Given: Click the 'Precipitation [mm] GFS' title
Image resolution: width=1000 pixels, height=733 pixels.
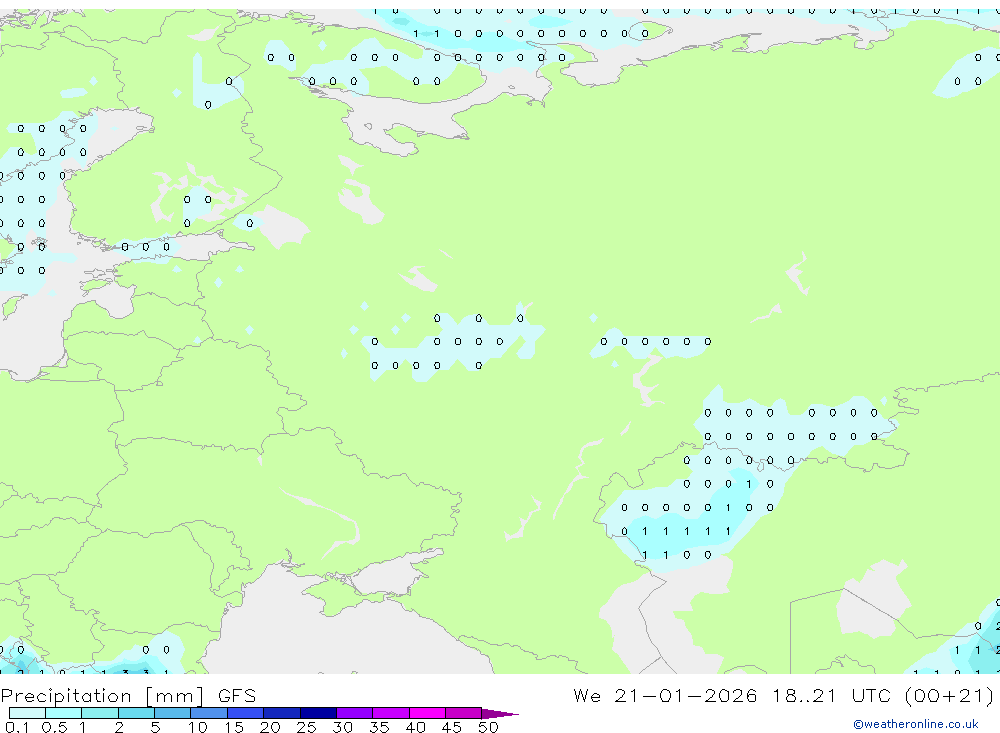Looking at the screenshot, I should 128,696.
